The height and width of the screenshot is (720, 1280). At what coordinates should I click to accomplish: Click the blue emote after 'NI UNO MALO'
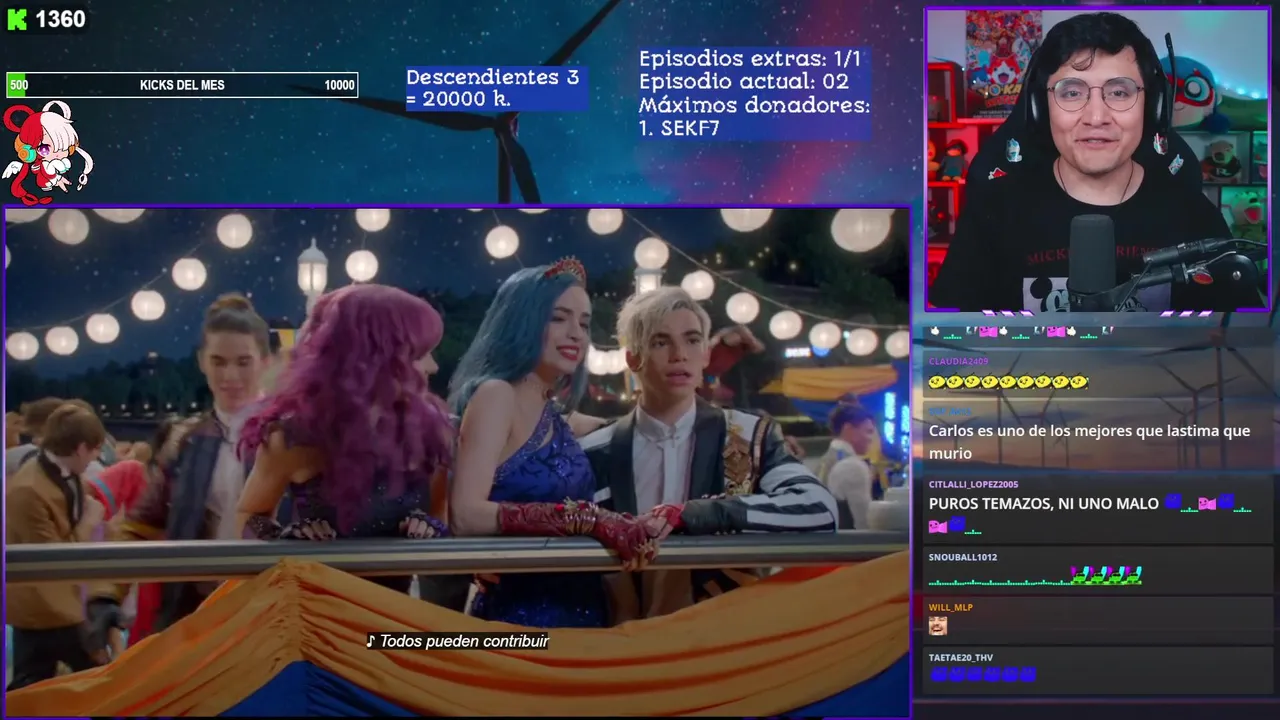tap(1173, 503)
